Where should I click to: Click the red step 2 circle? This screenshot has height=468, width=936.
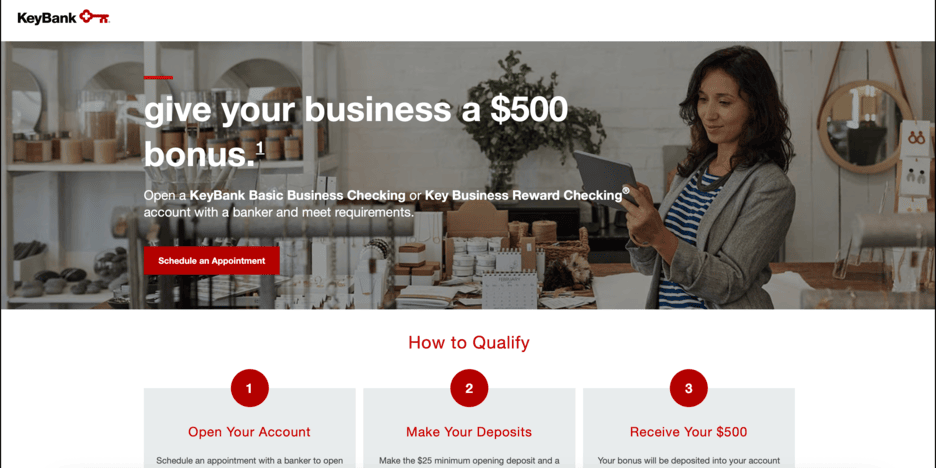469,389
